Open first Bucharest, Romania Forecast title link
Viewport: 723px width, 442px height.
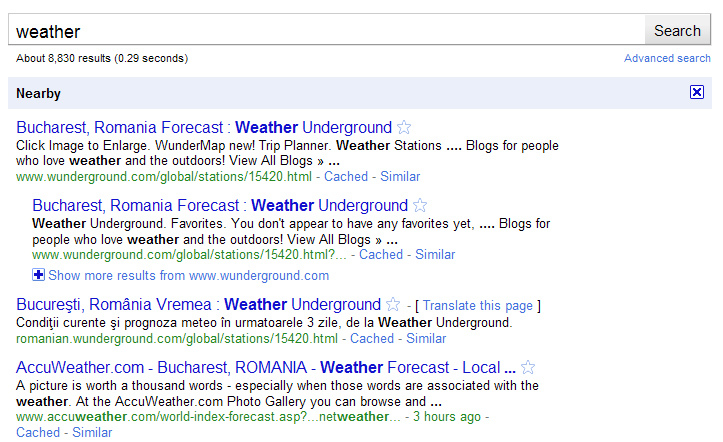204,127
